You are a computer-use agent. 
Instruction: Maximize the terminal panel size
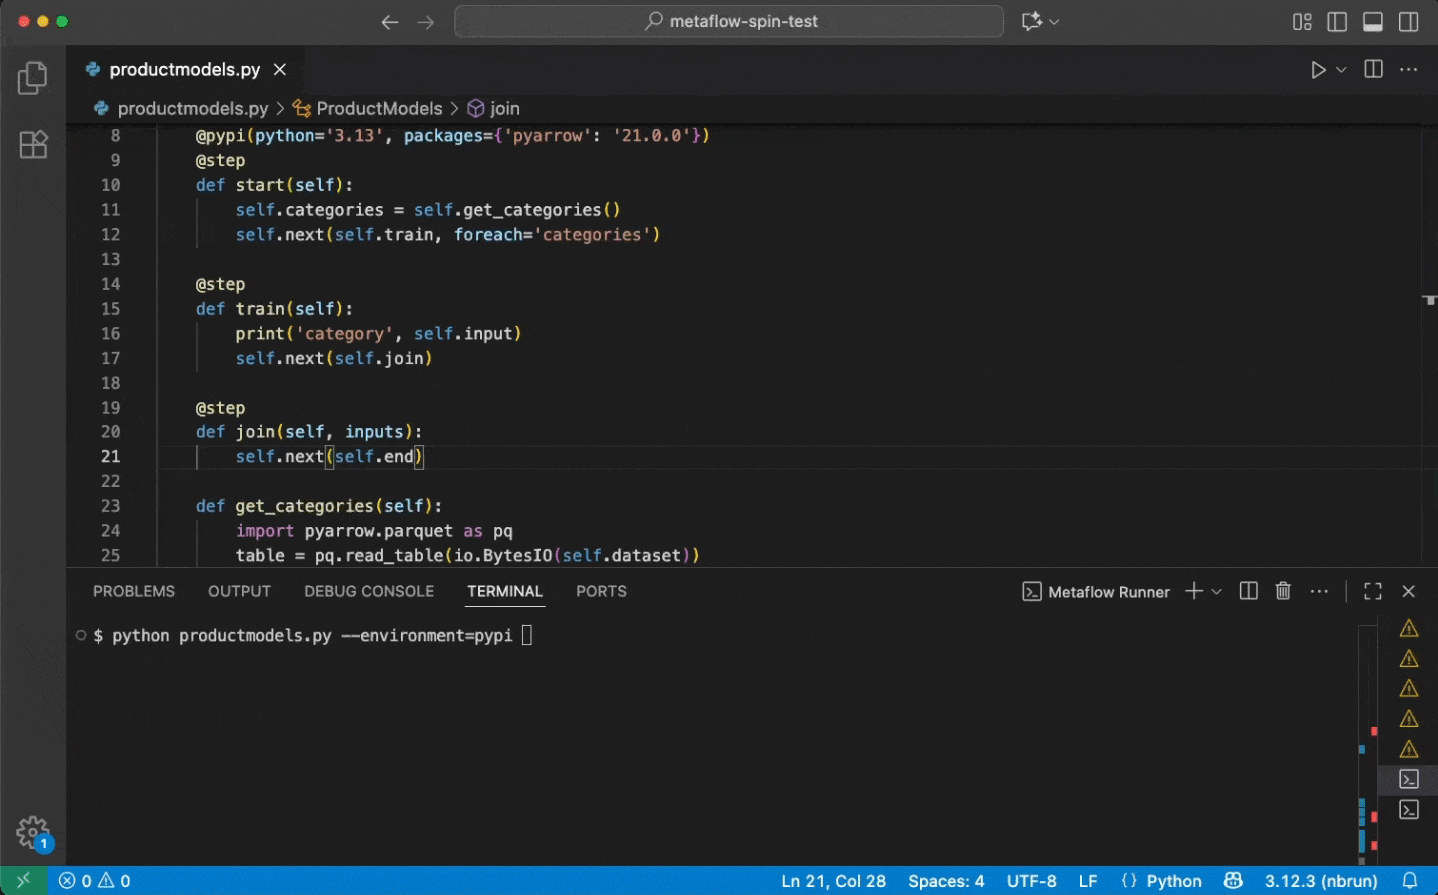coord(1371,591)
